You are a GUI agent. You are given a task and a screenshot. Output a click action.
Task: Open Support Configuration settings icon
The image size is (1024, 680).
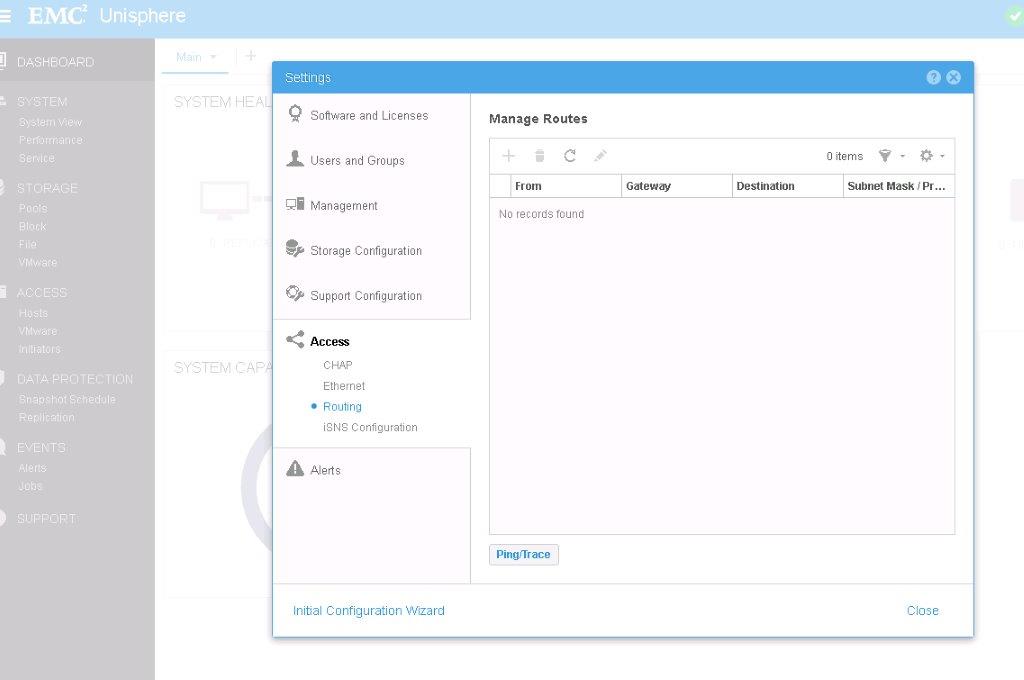click(295, 294)
